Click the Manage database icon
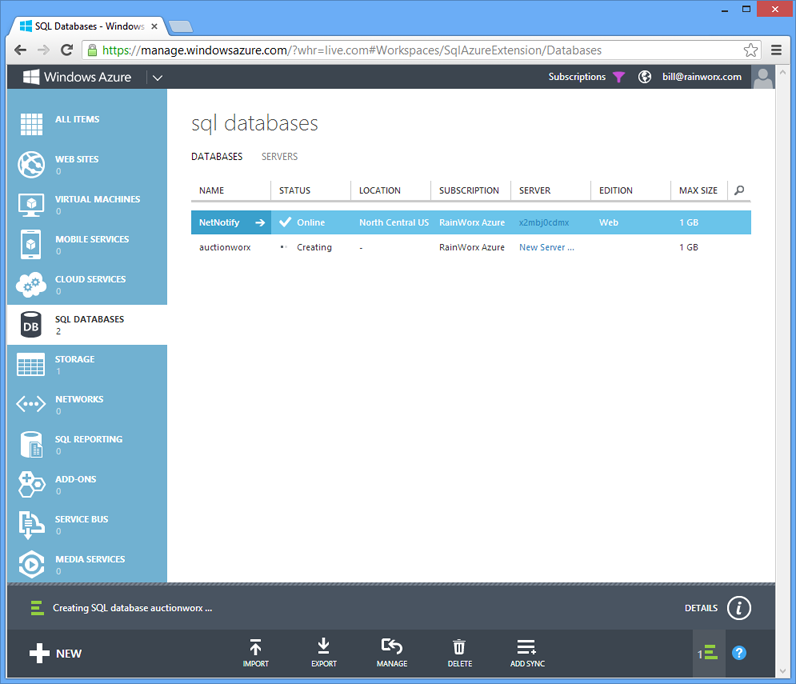This screenshot has width=796, height=684. (391, 646)
